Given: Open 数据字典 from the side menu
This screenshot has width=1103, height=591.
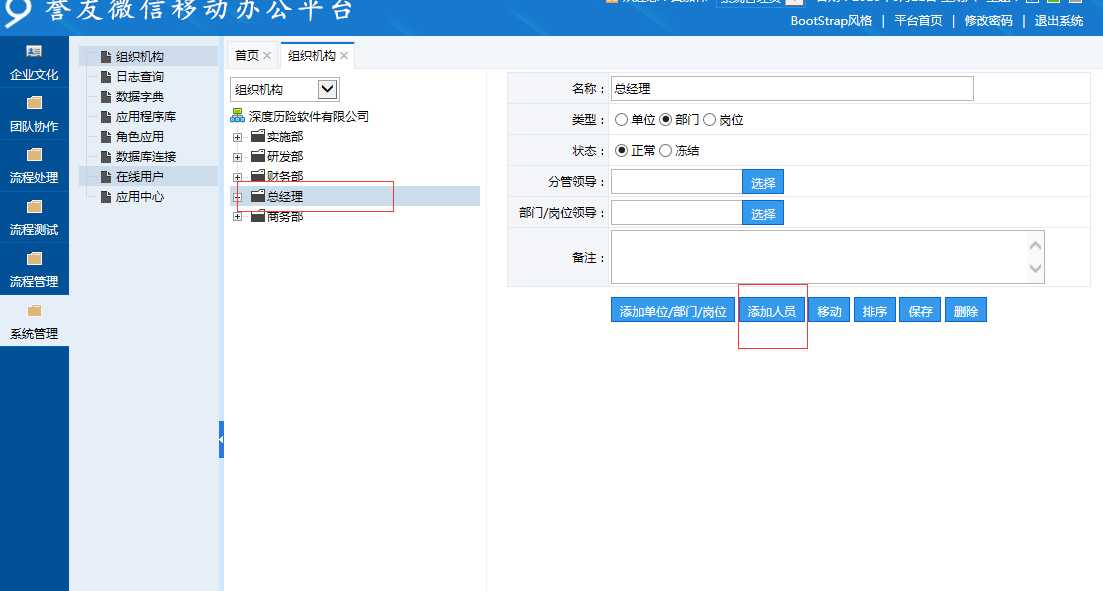Looking at the screenshot, I should tap(139, 96).
